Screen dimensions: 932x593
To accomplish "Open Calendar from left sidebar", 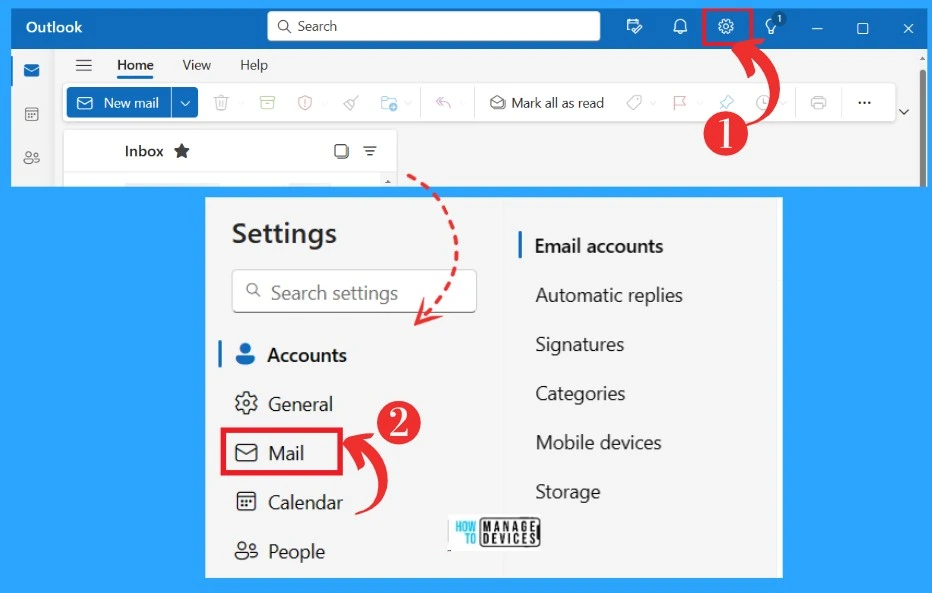I will [32, 114].
